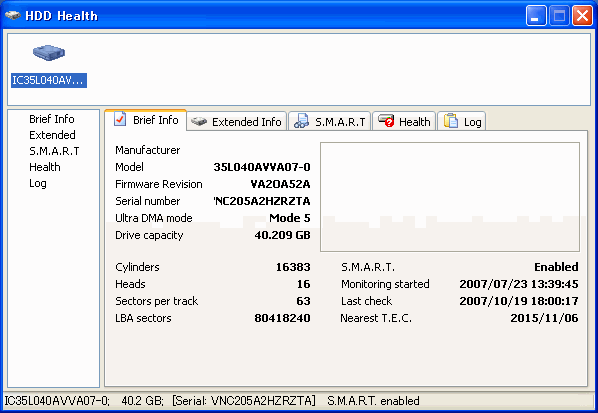Click status bar S.M.A.R.T. enabled text
Screen dimensions: 598x413
(x=373, y=401)
